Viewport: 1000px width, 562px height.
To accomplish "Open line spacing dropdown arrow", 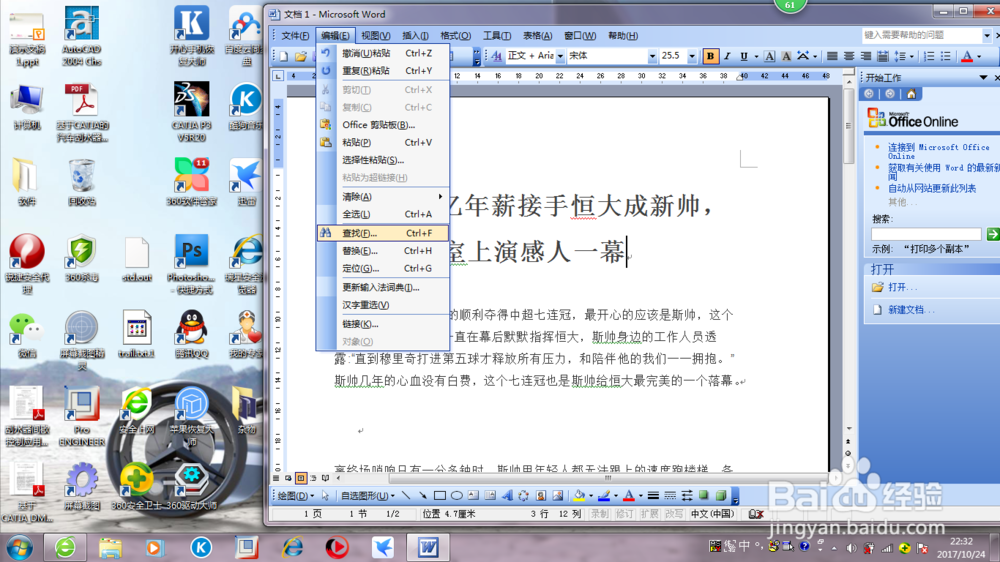I will (912, 56).
